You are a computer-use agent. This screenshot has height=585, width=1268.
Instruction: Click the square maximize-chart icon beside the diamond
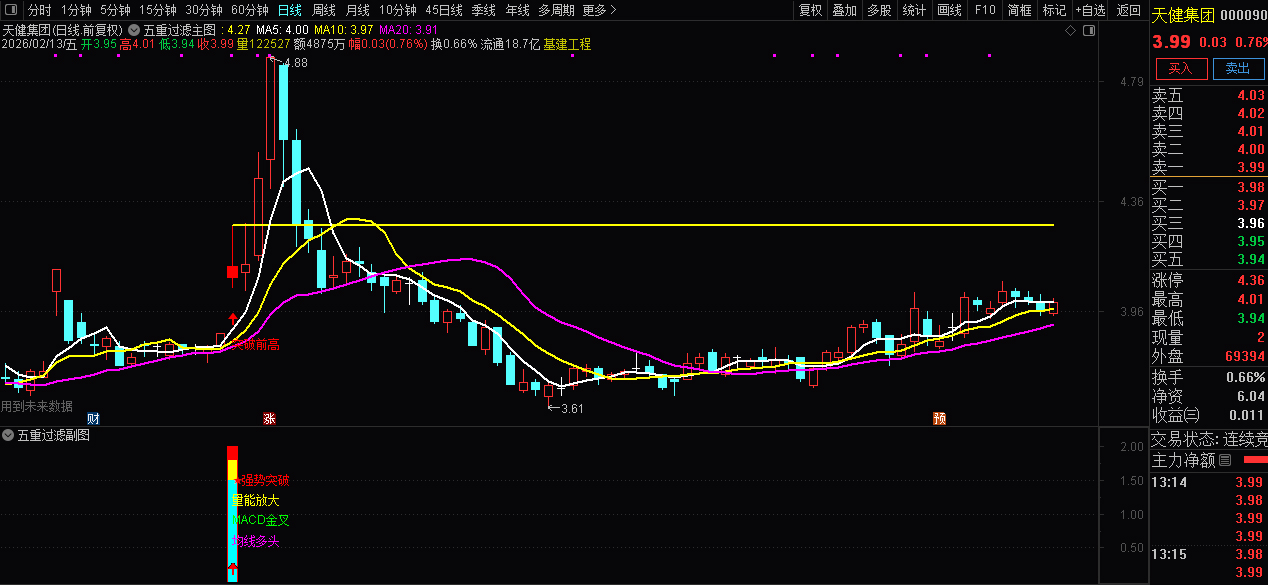1089,31
